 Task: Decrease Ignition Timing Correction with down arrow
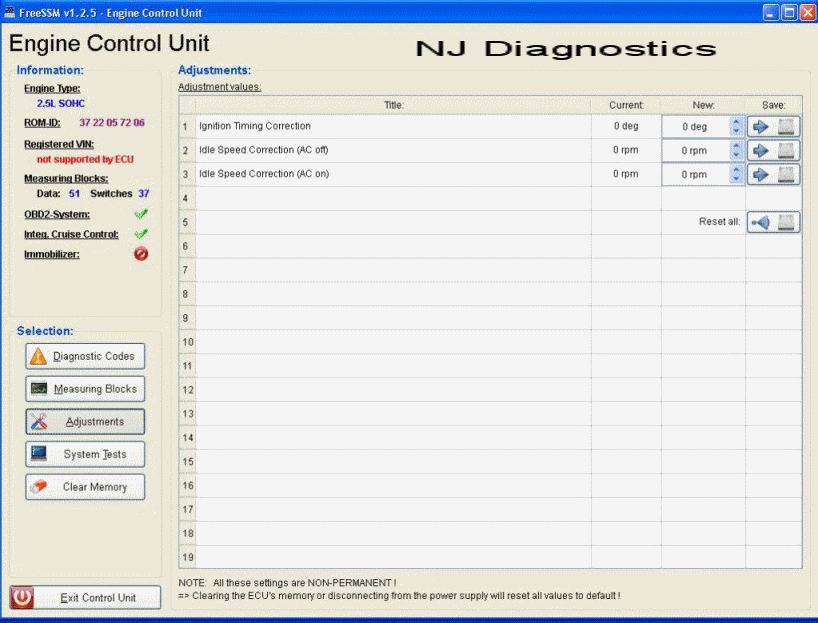click(737, 132)
